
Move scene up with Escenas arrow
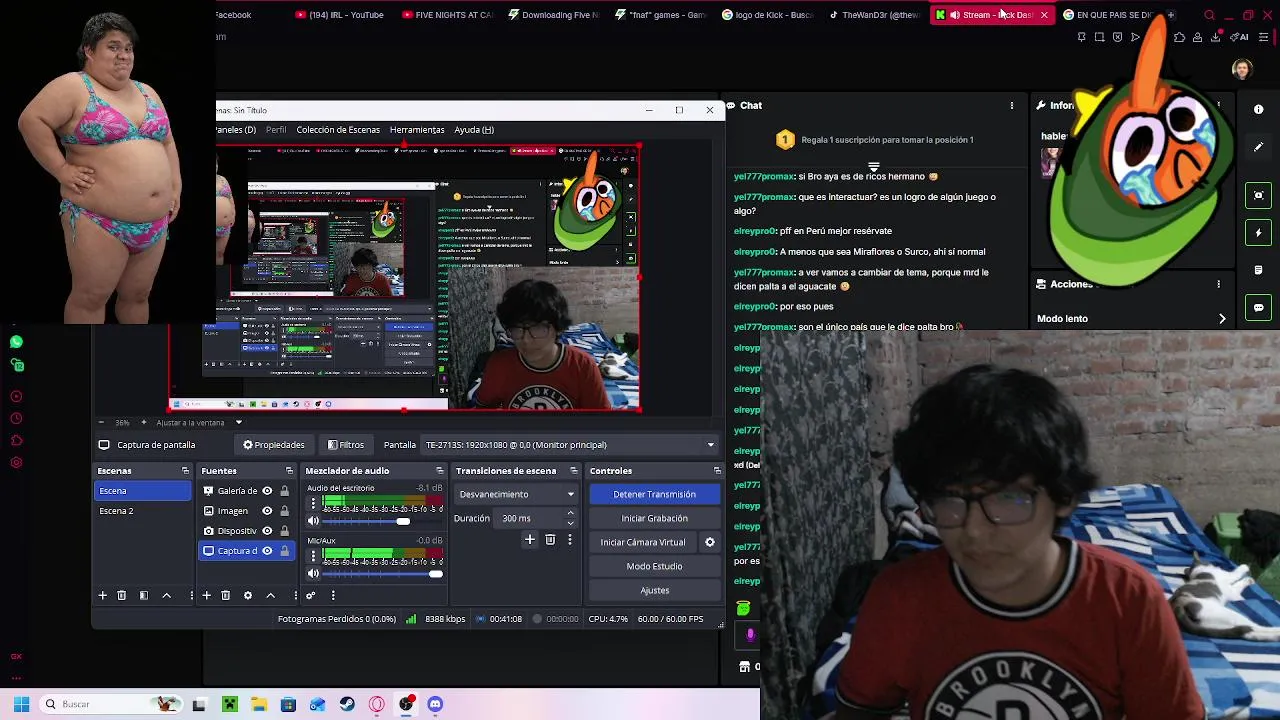pos(167,595)
